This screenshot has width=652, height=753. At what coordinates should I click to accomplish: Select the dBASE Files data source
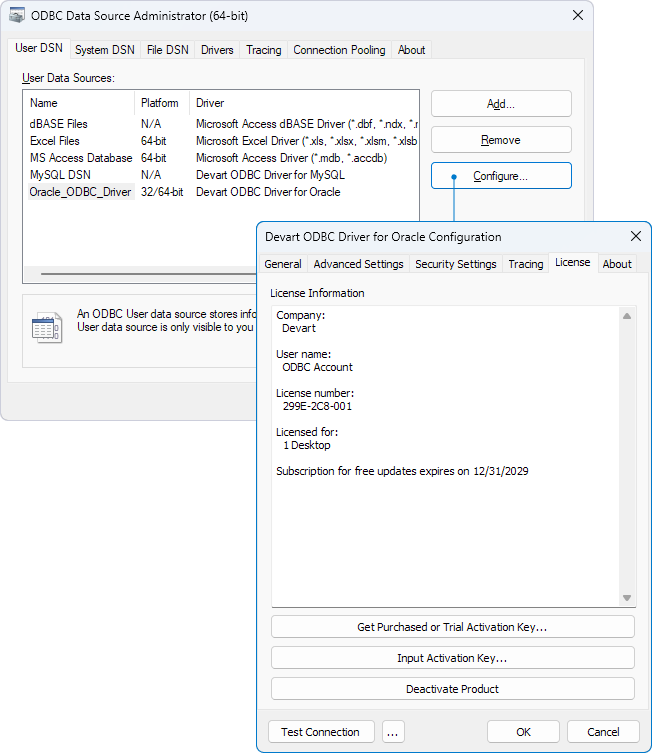tap(221, 124)
